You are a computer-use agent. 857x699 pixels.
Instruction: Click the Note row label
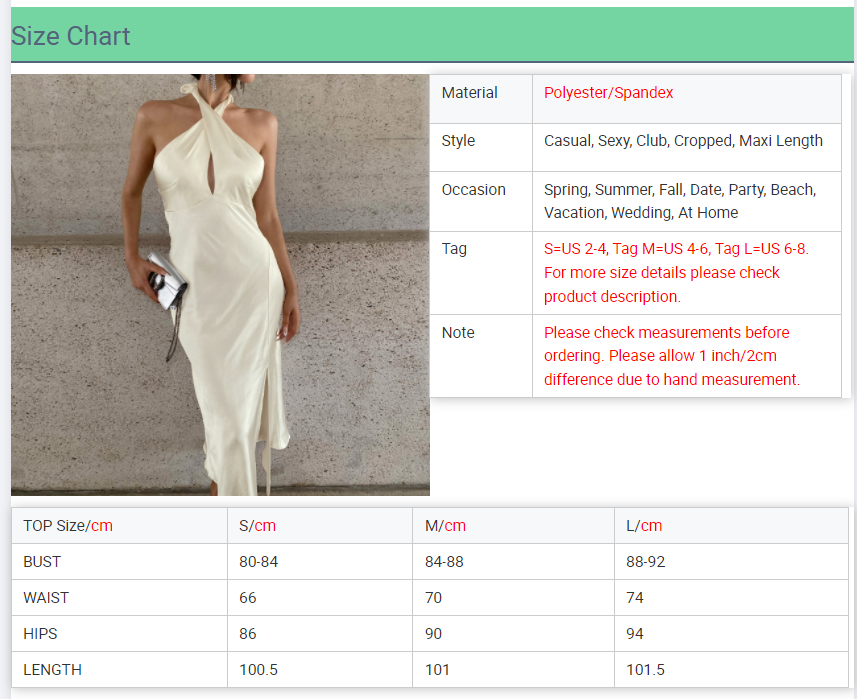pos(458,332)
